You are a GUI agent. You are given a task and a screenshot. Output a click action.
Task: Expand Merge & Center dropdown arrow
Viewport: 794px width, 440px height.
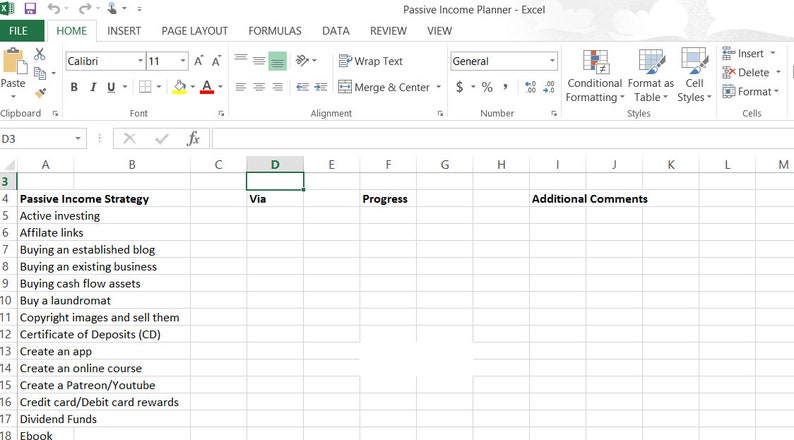point(438,87)
